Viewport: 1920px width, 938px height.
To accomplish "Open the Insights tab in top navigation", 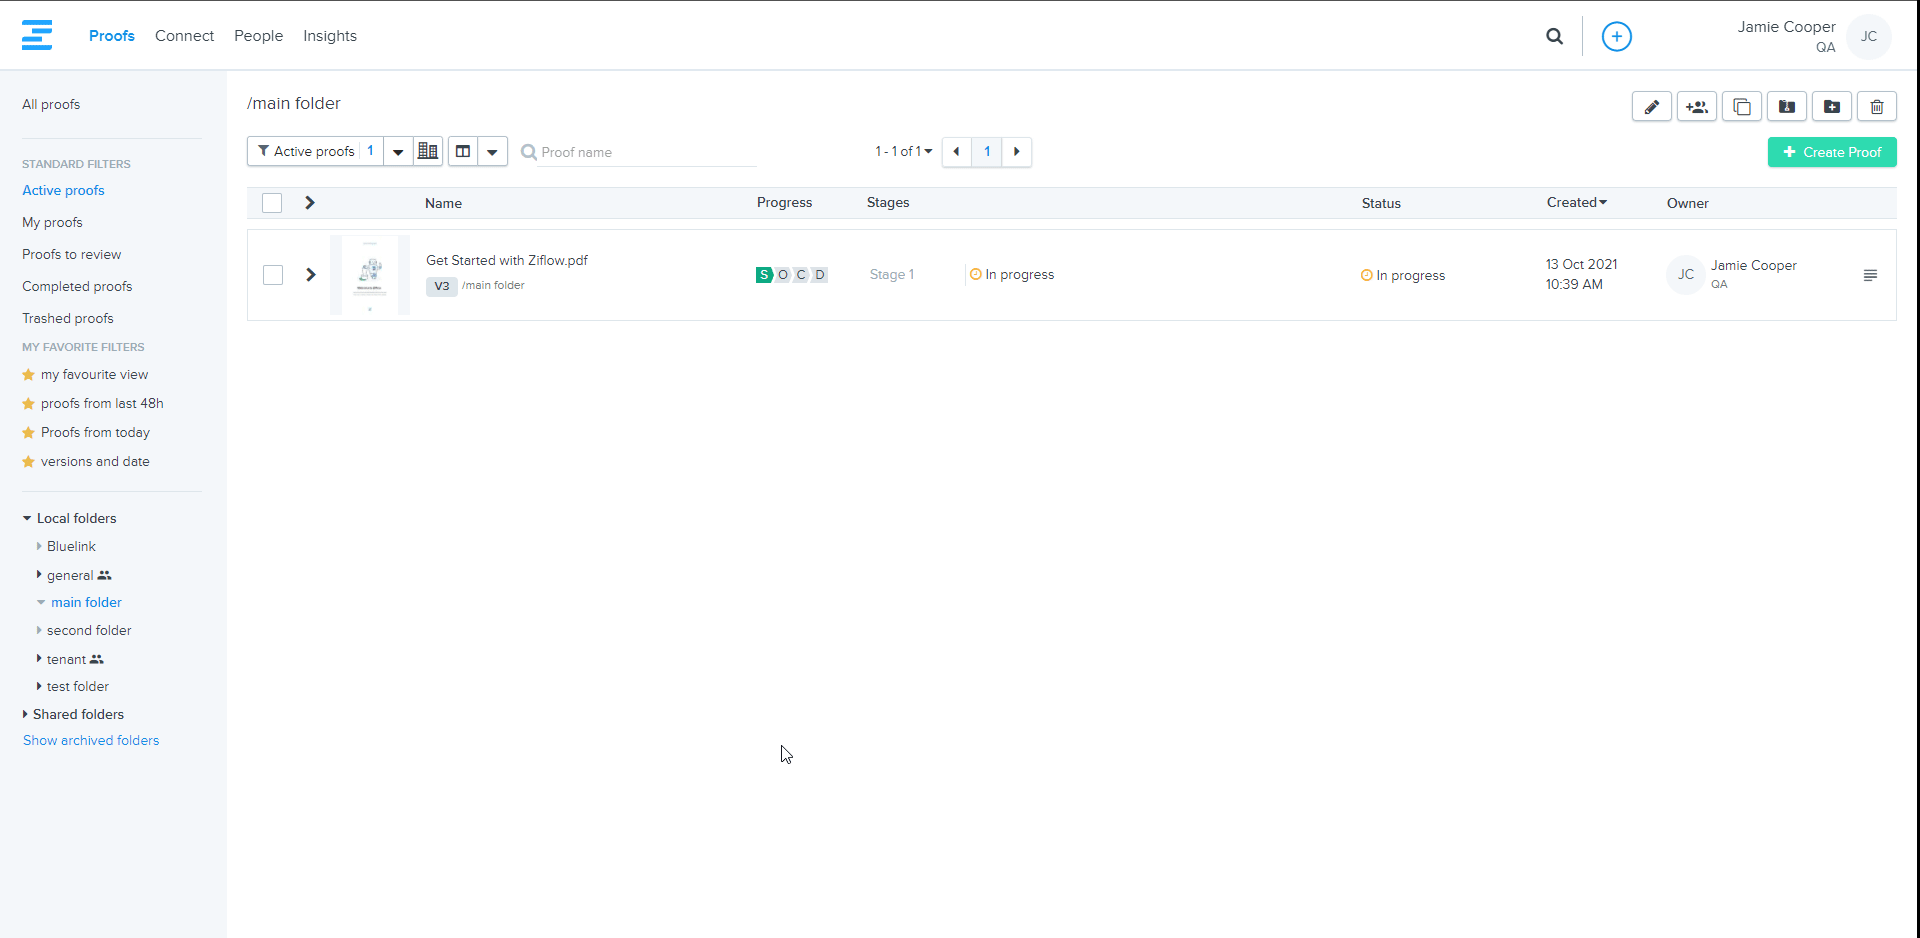I will pos(330,36).
